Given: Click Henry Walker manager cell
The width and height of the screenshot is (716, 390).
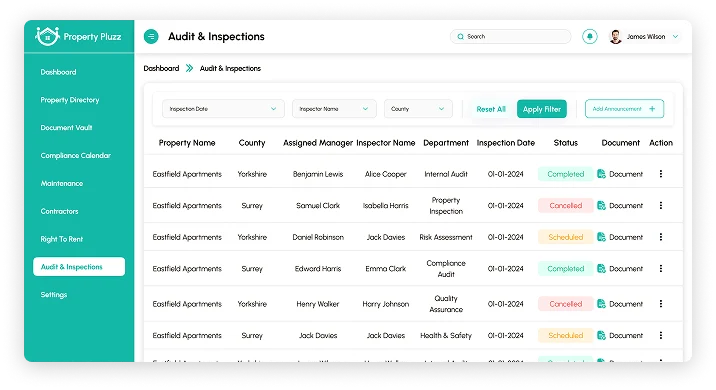Looking at the screenshot, I should point(318,304).
